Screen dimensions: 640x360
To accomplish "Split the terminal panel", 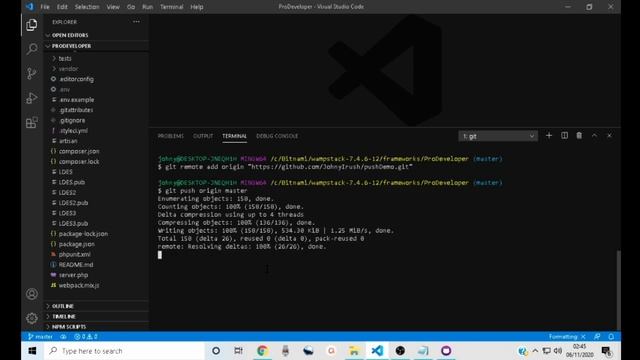I will [x=564, y=136].
